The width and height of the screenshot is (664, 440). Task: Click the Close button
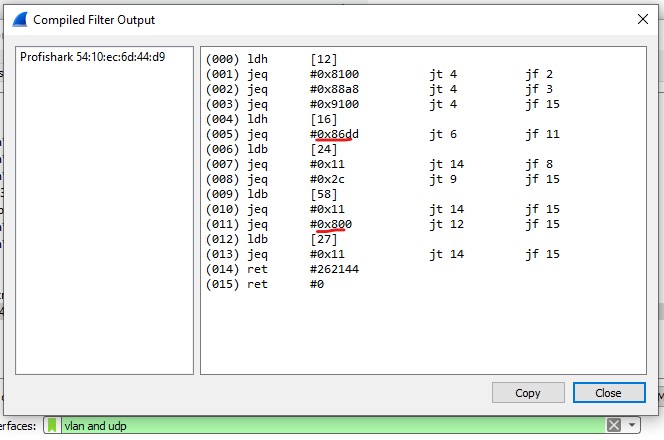[609, 393]
